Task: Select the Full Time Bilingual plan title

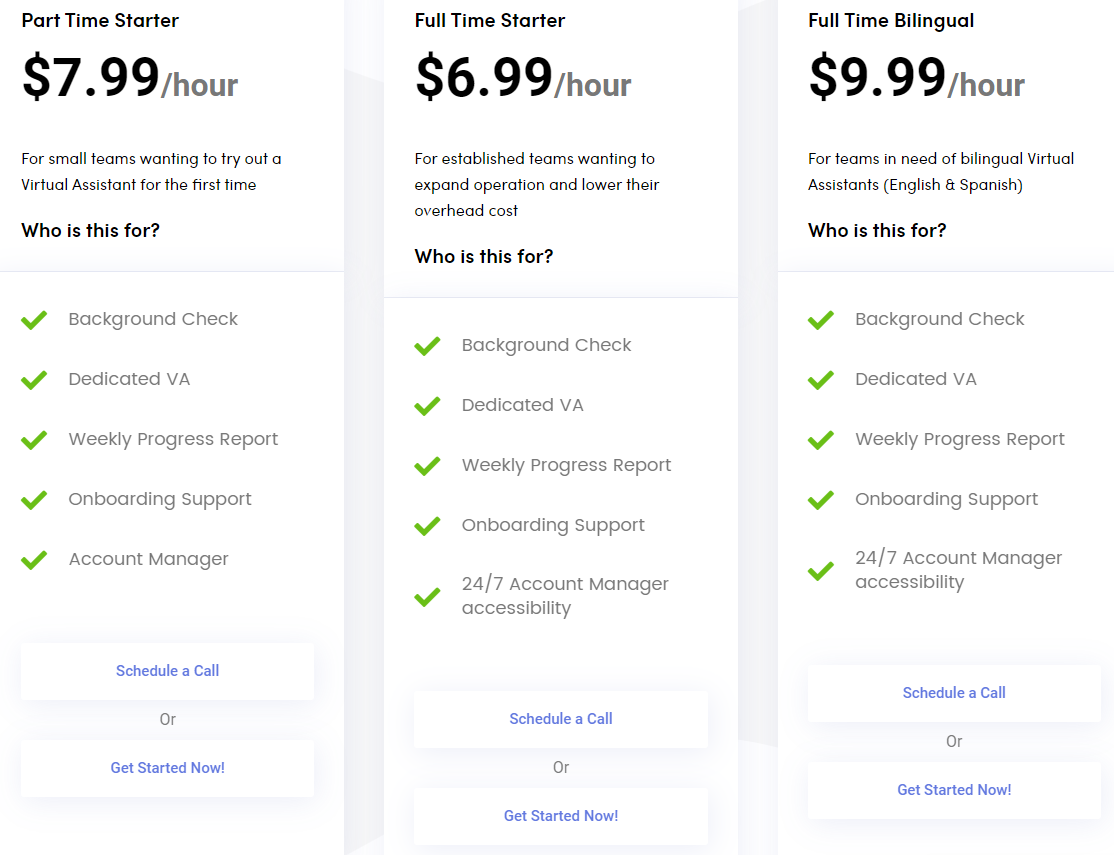Action: tap(891, 21)
